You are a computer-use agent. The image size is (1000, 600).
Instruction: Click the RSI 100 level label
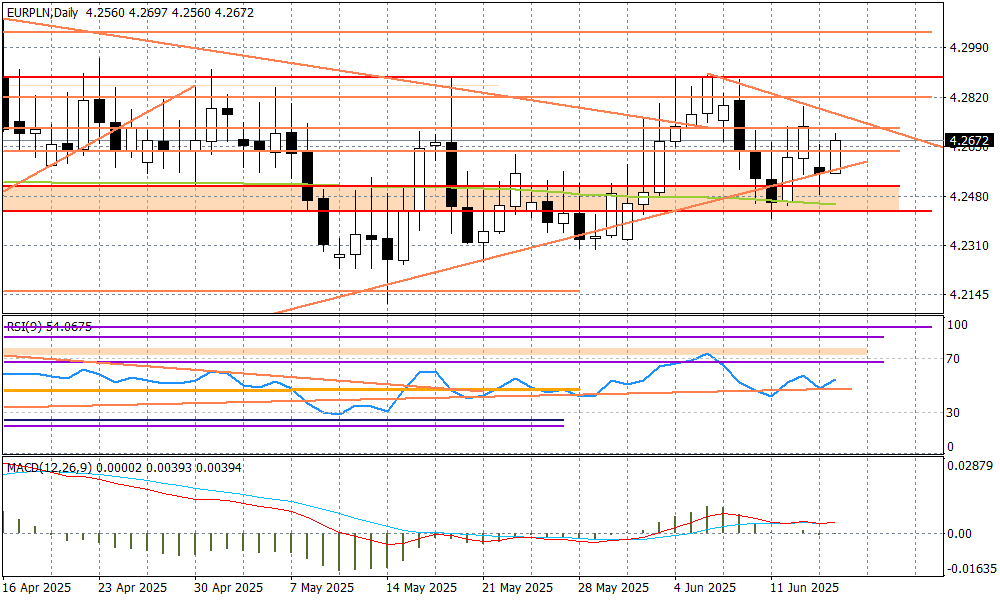tap(957, 325)
